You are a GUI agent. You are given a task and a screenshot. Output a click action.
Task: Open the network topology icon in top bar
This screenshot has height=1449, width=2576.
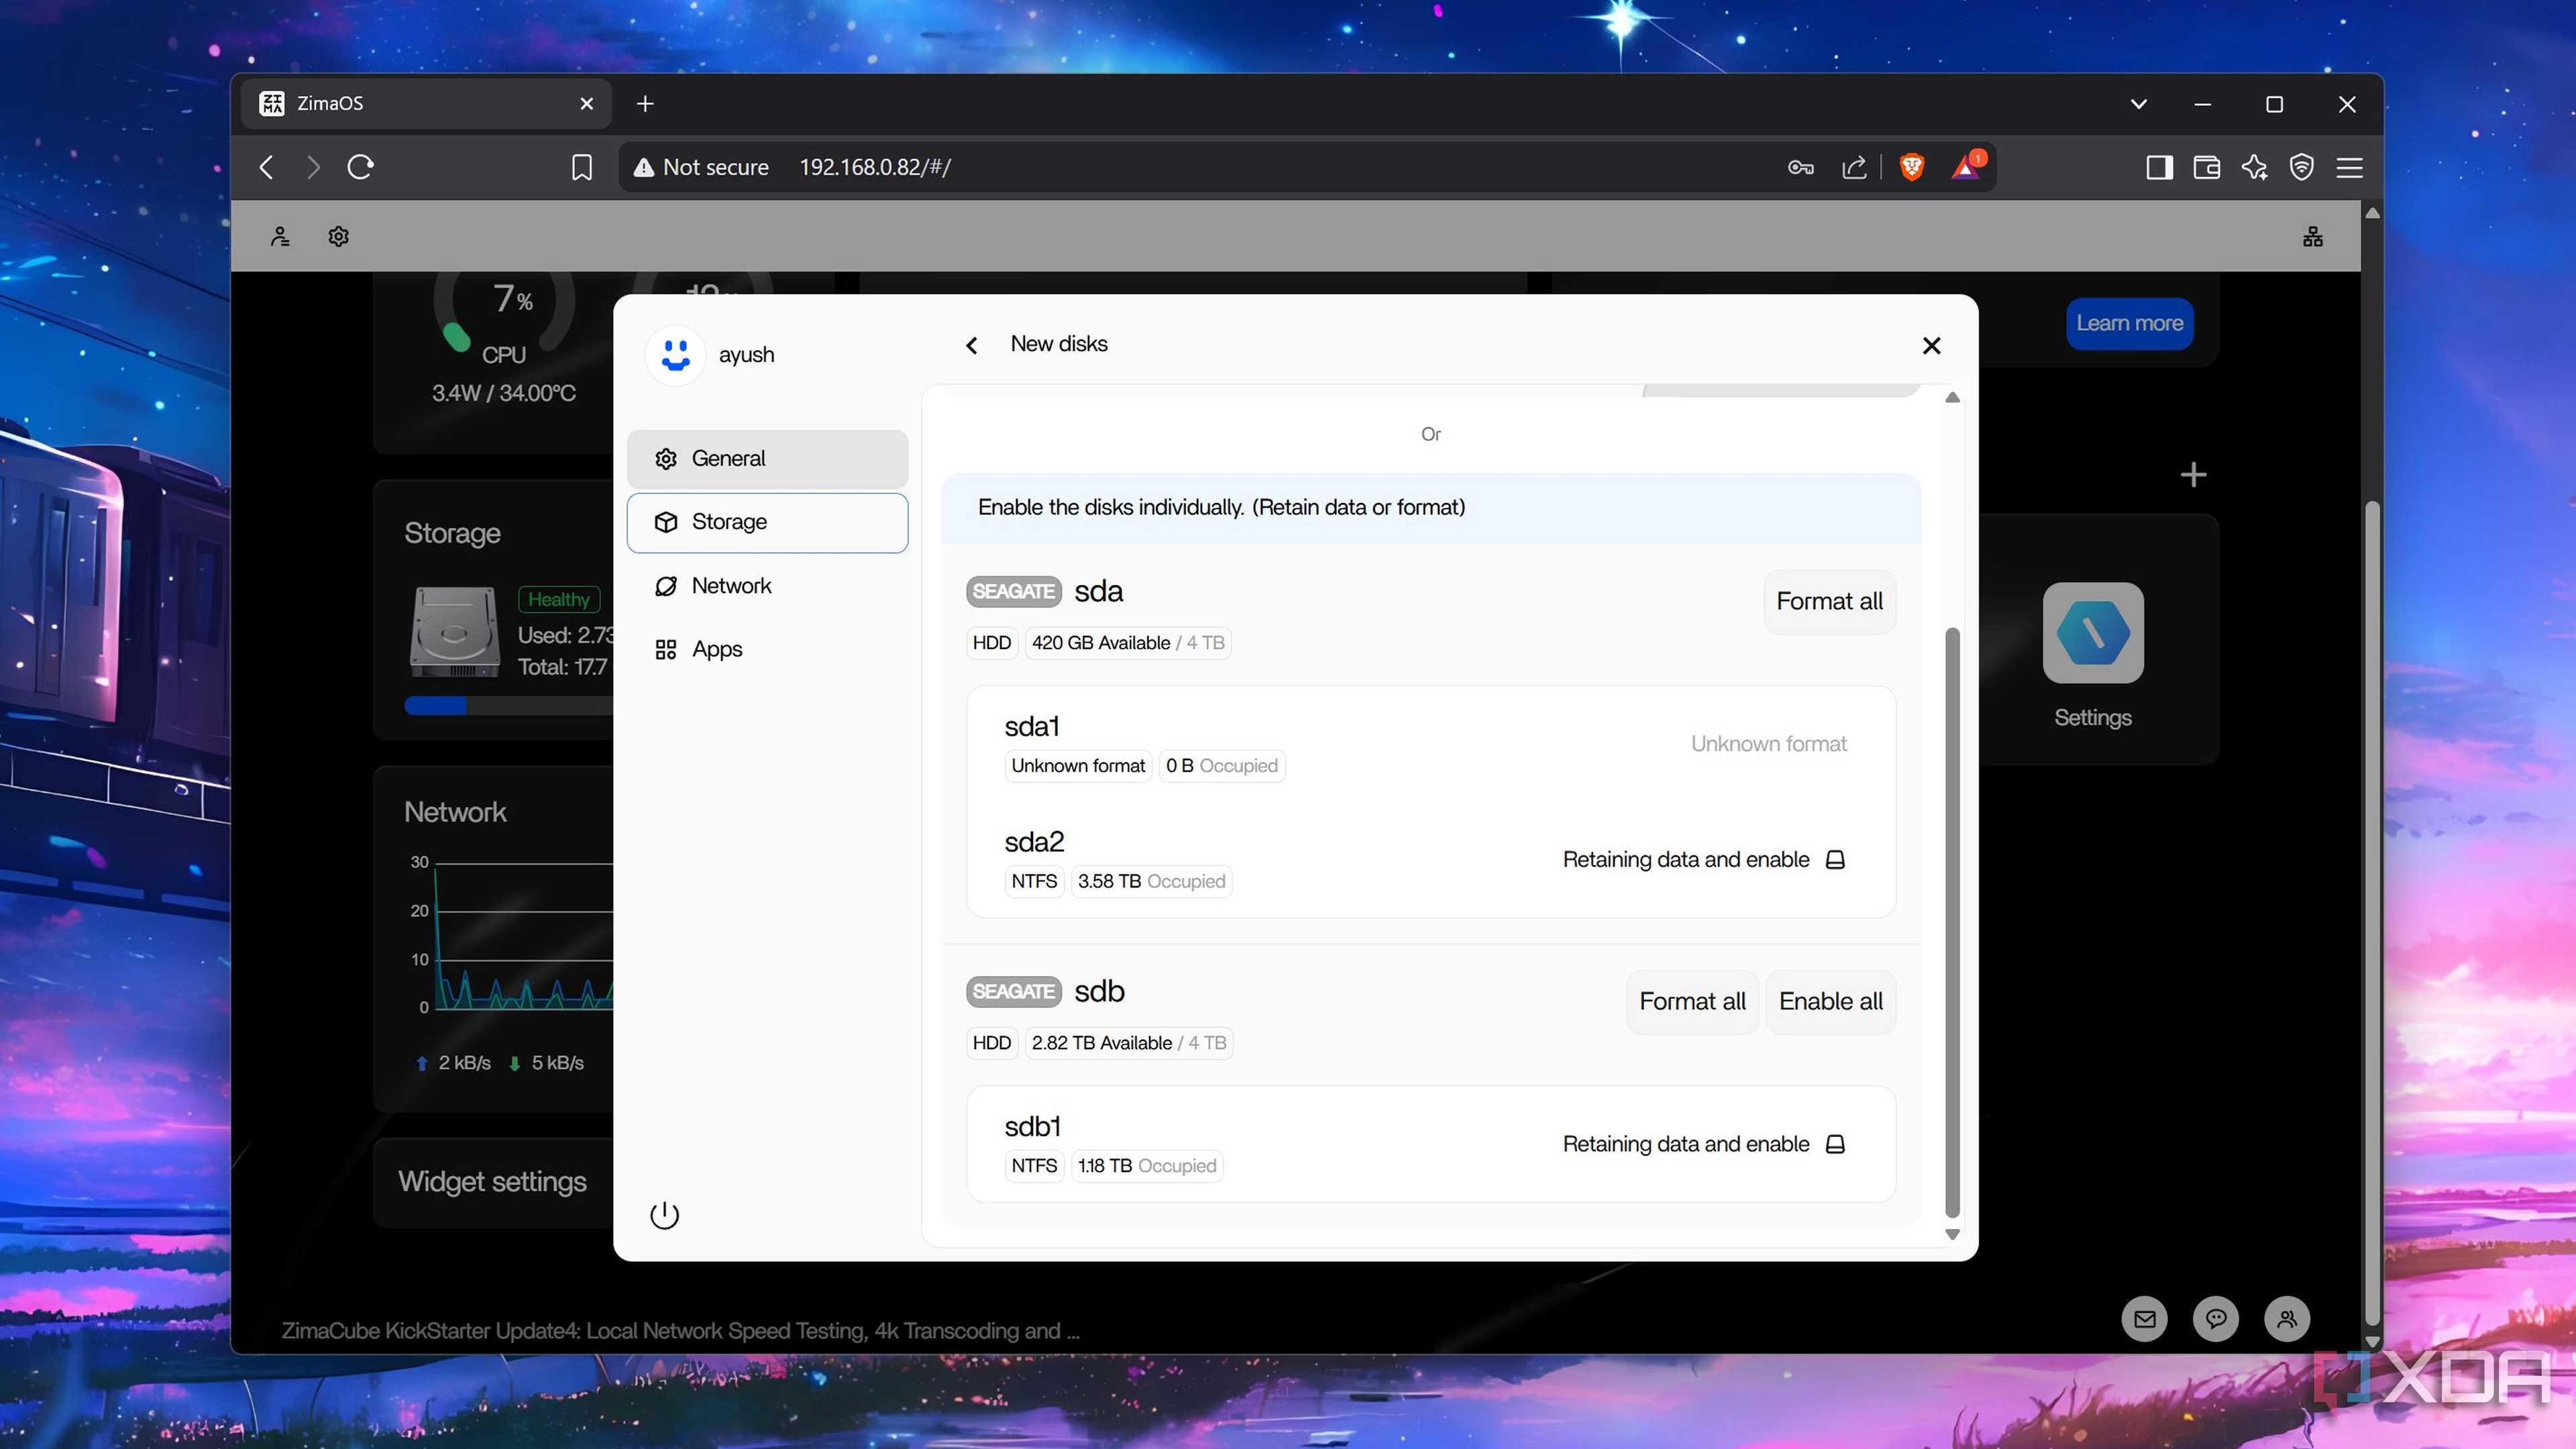click(2312, 236)
